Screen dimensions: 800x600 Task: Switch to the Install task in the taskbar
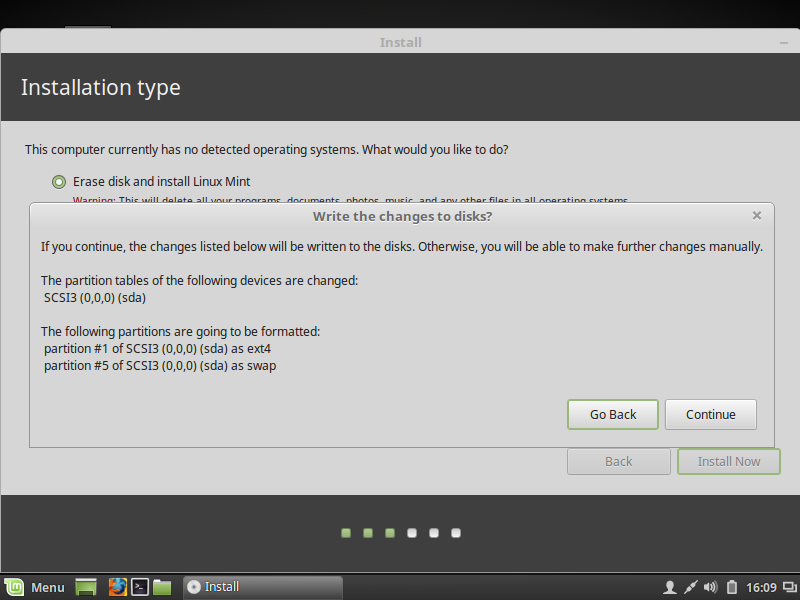263,587
